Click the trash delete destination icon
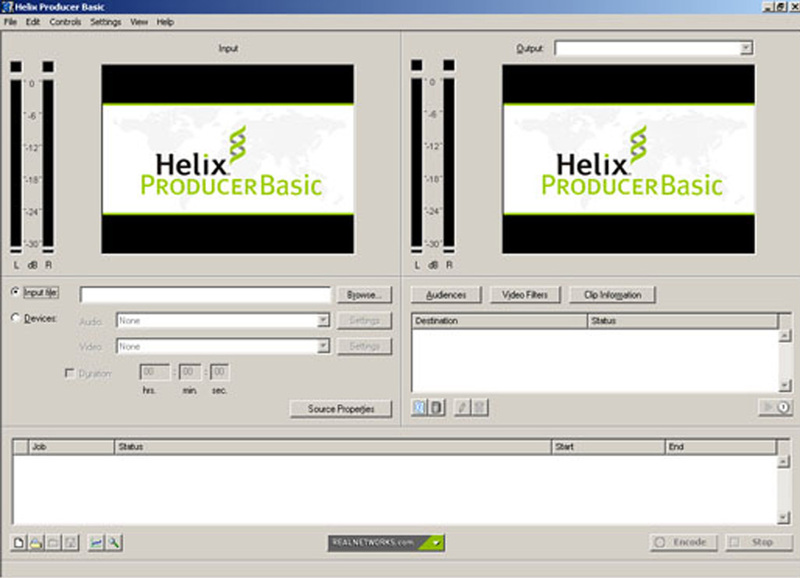800x578 pixels. click(x=480, y=407)
